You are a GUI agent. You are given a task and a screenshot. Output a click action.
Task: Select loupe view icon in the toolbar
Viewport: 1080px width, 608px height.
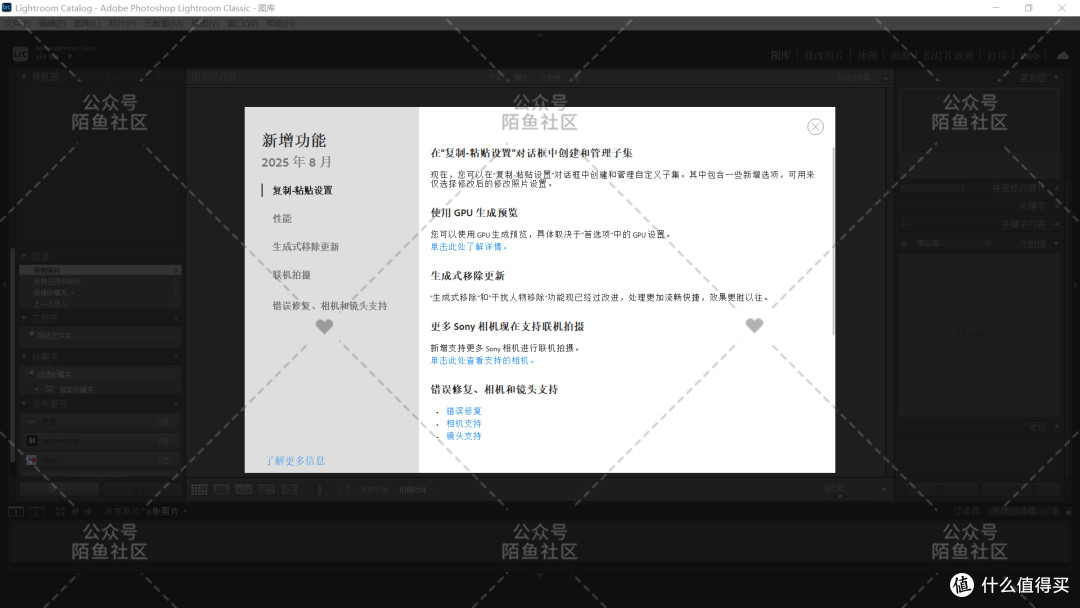(221, 490)
